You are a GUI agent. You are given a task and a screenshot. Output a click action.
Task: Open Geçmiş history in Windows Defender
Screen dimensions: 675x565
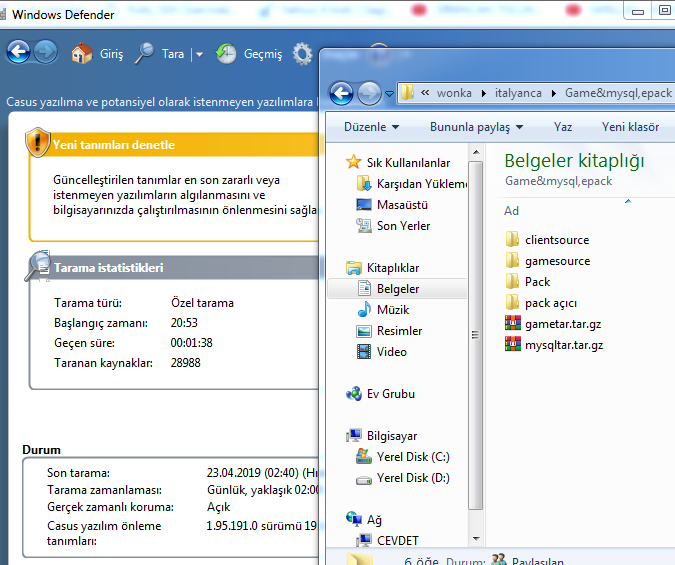(x=227, y=53)
